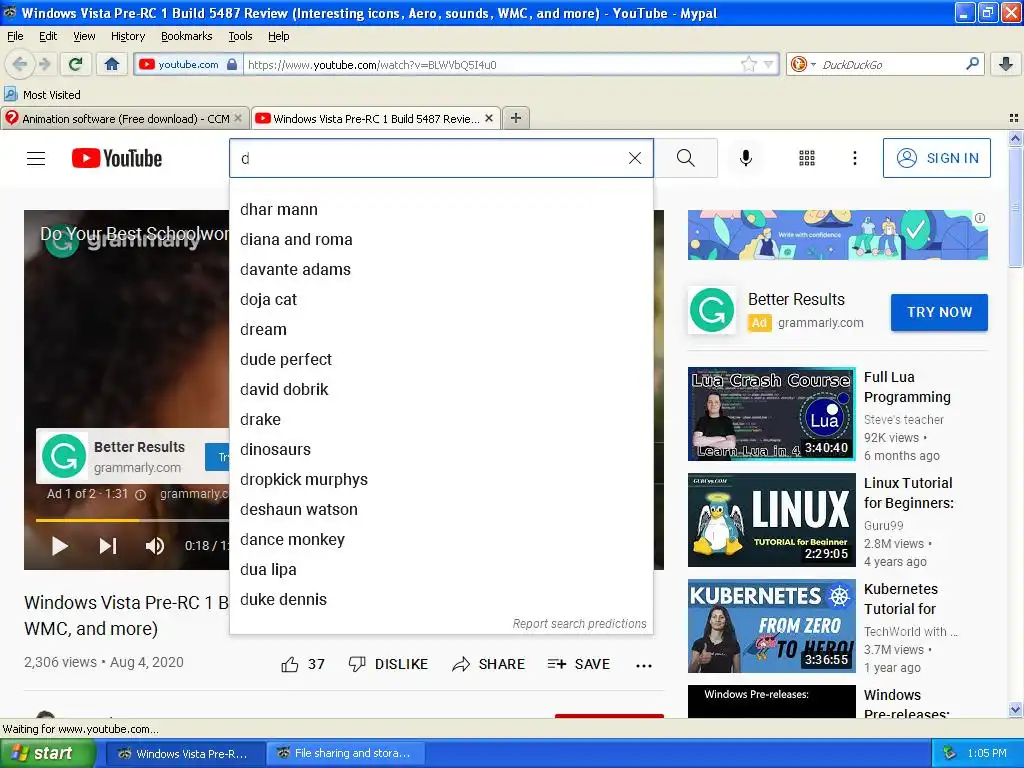
Task: Open the Most Visited bookmarks folder
Action: 42,95
